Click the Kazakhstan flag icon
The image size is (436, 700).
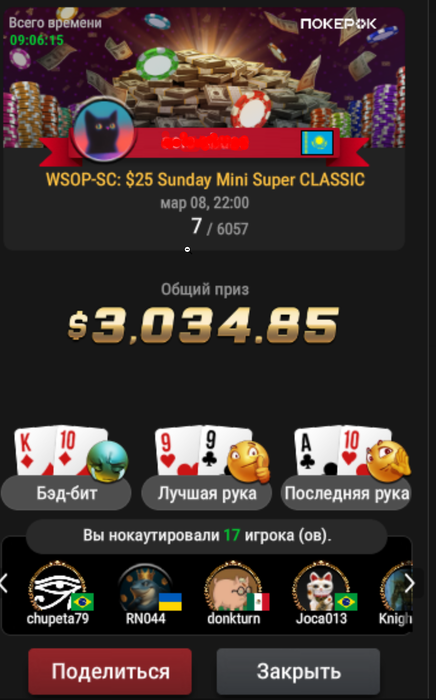317,143
